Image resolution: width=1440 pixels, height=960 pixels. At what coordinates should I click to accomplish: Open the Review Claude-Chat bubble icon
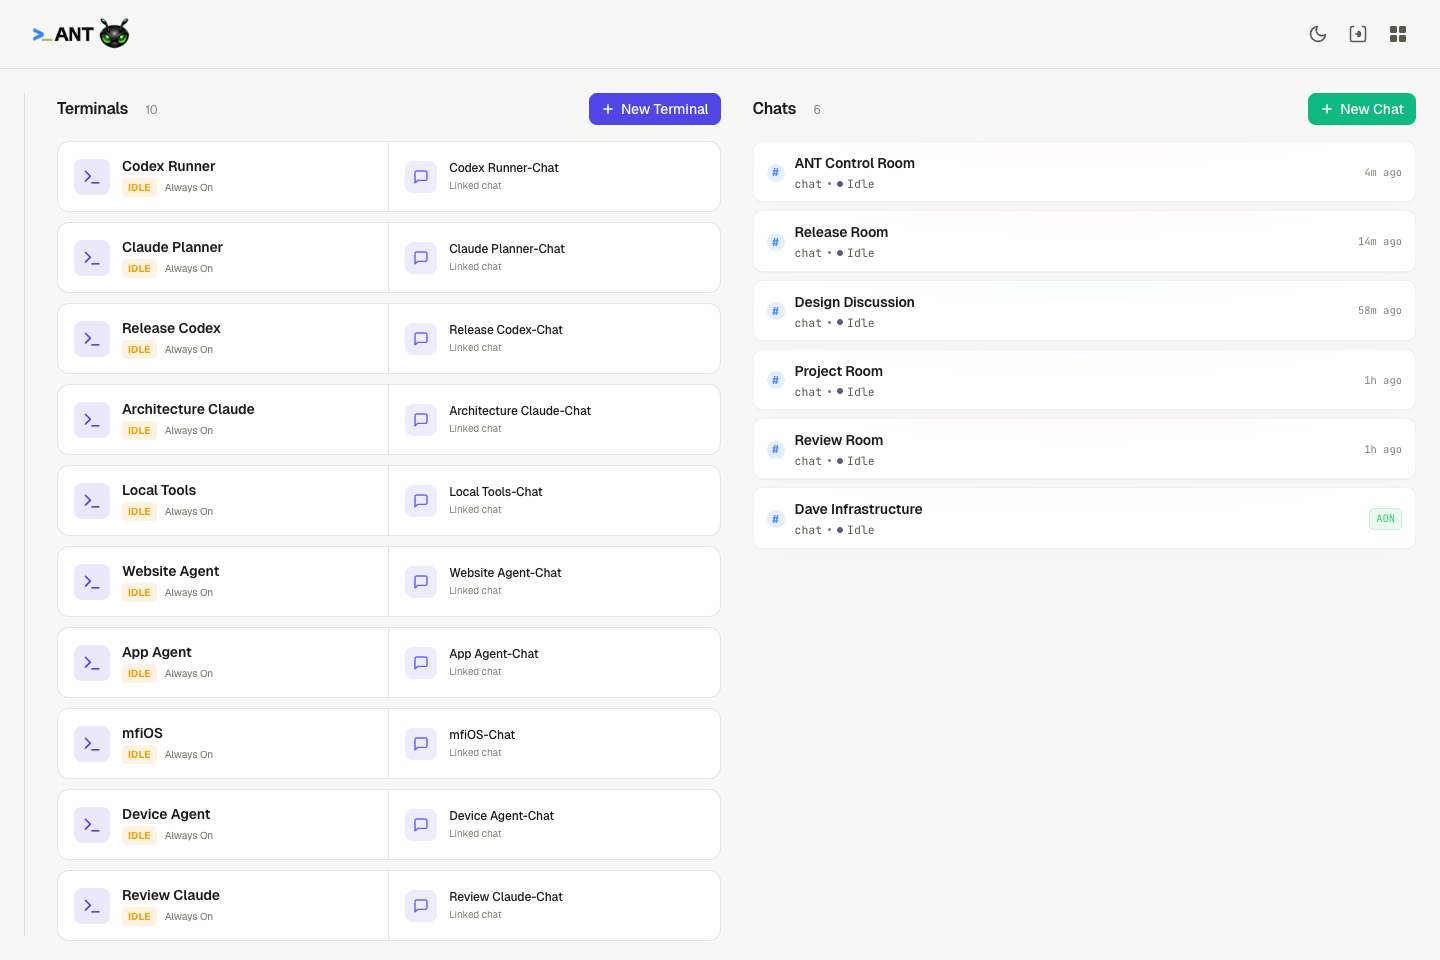point(420,905)
